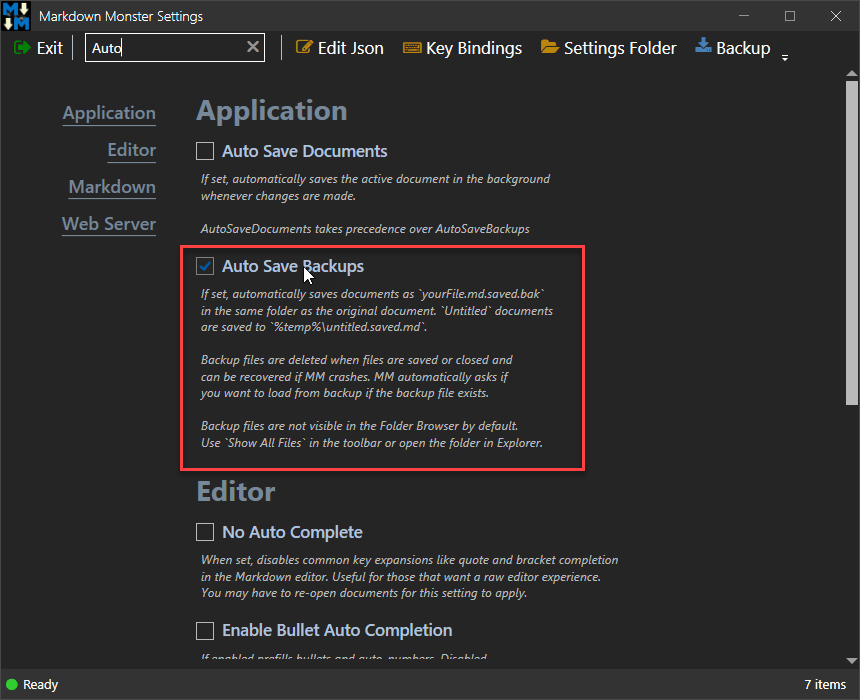
Task: Minimize the settings window
Action: 744,16
